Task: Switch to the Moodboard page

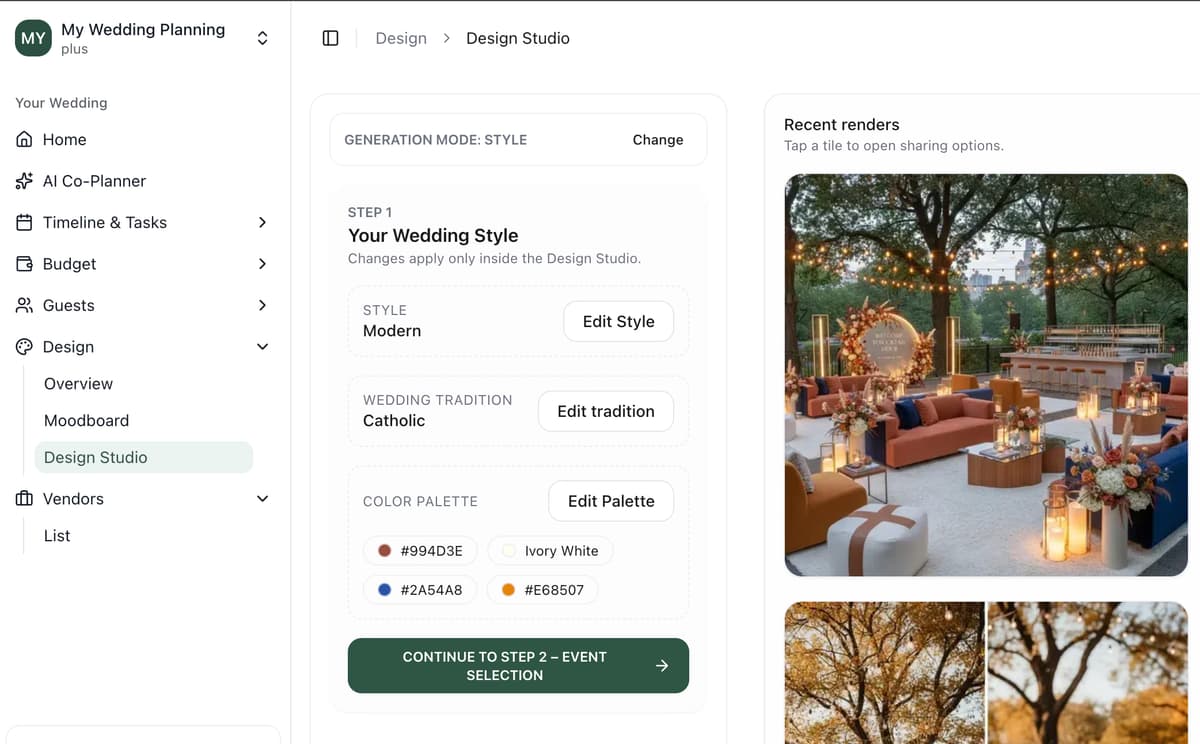Action: click(x=86, y=420)
